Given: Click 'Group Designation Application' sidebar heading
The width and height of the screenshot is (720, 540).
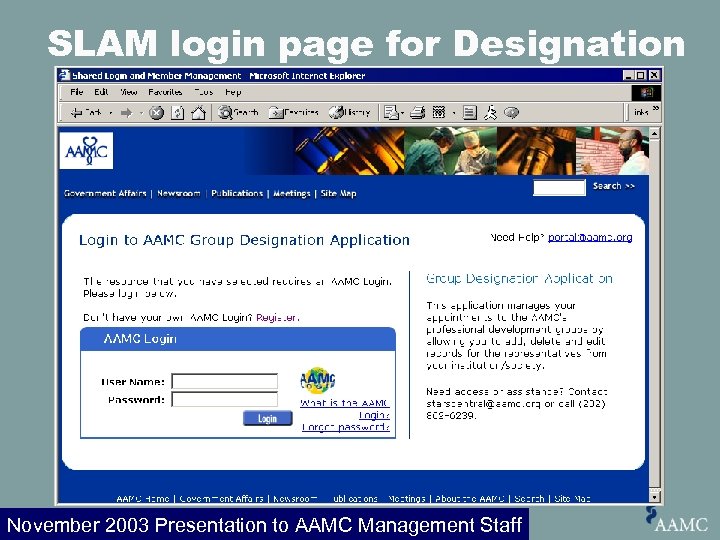Looking at the screenshot, I should 519,279.
